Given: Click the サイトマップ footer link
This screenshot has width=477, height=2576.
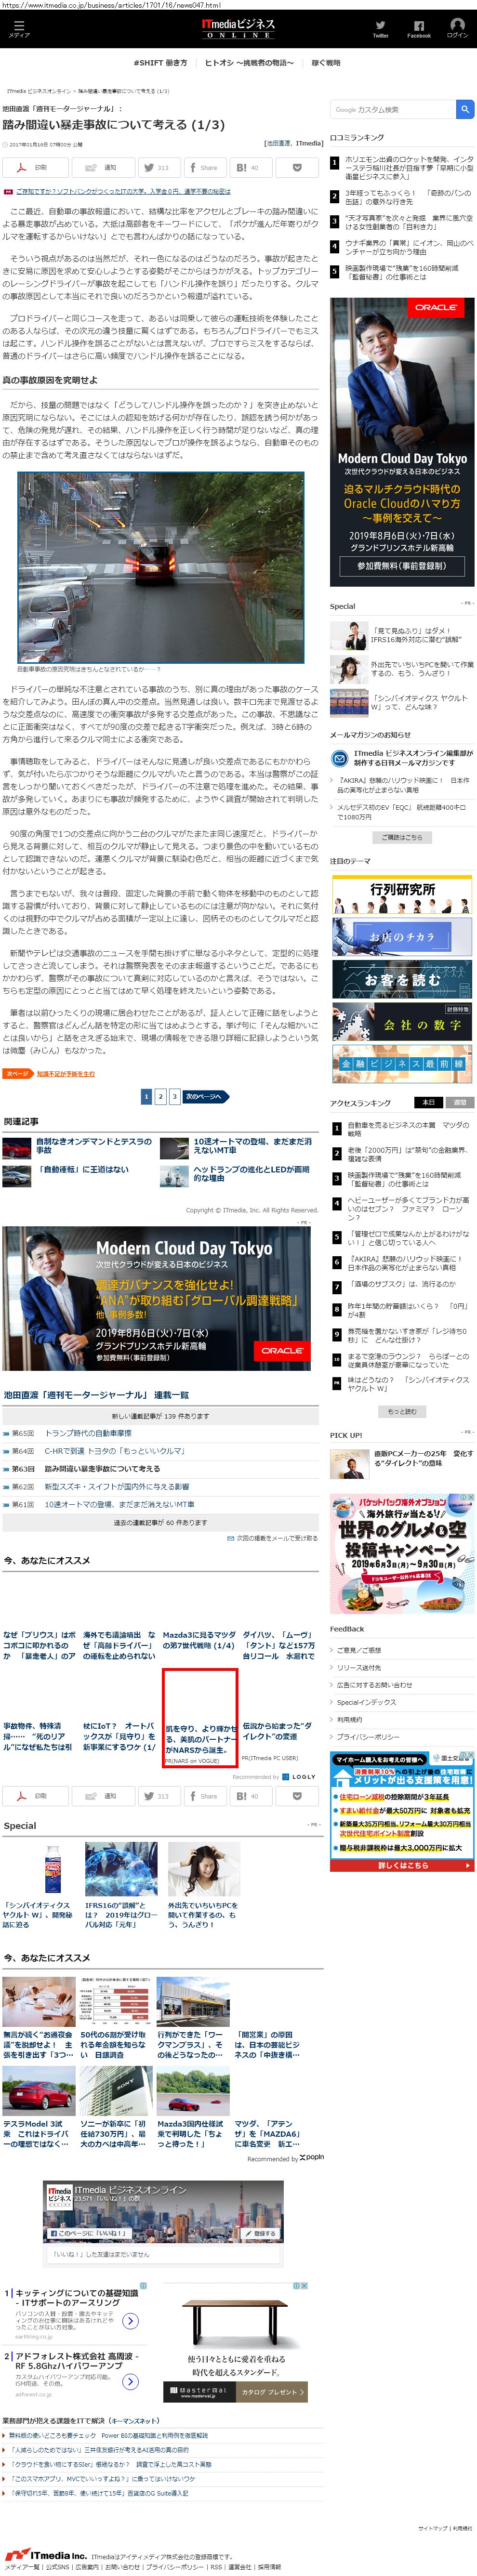Looking at the screenshot, I should click(432, 2527).
